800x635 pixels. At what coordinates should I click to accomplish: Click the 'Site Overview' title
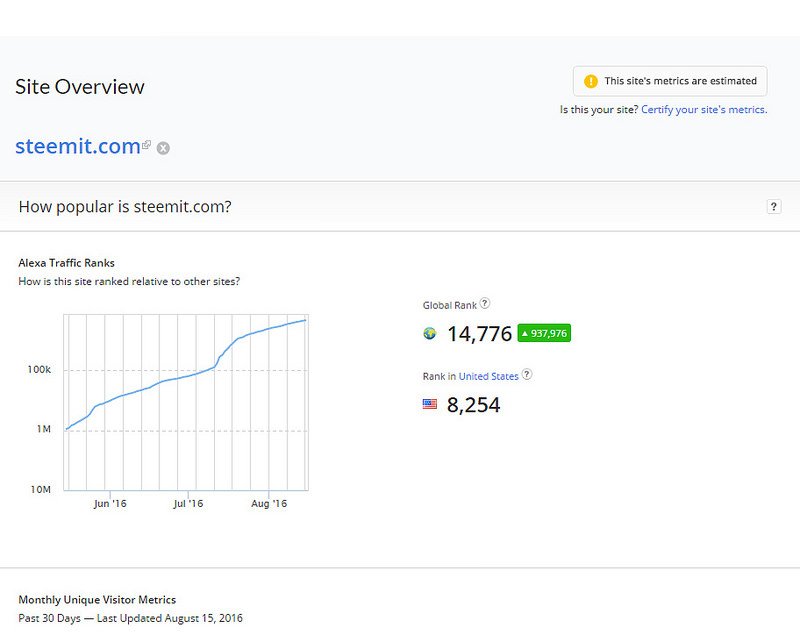pyautogui.click(x=80, y=87)
